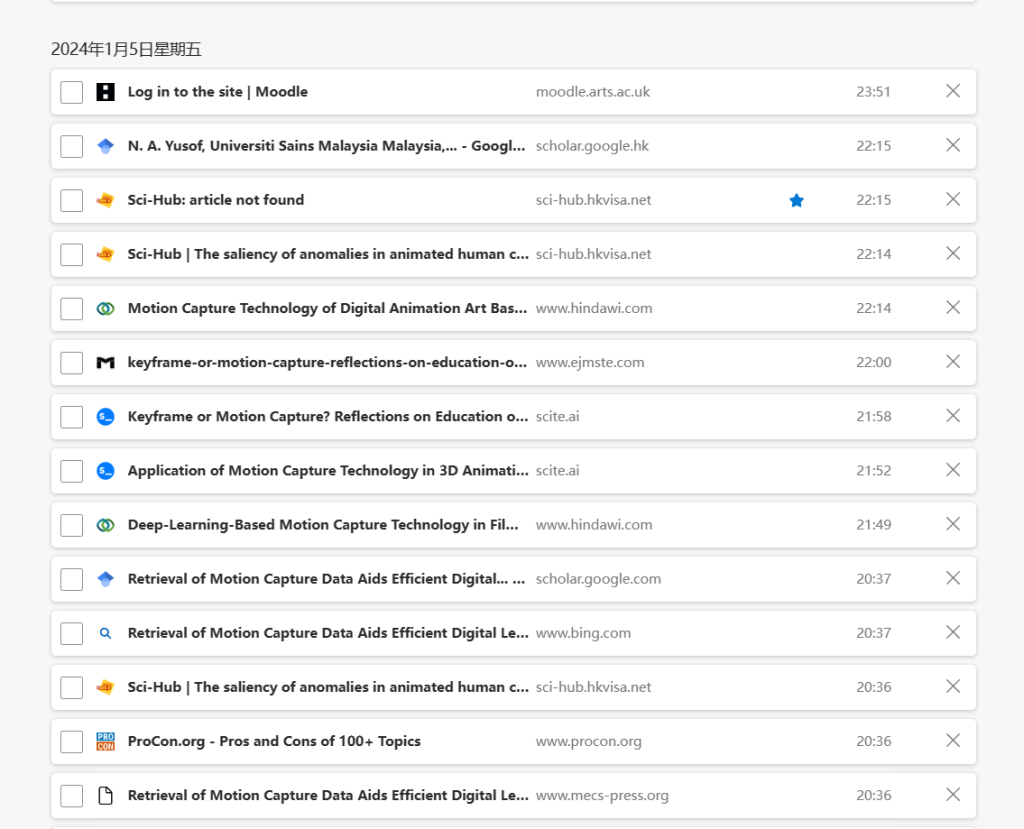Select the checkbox on the mecs-press.org Retrieval row
Viewport: 1024px width, 829px height.
pos(72,796)
